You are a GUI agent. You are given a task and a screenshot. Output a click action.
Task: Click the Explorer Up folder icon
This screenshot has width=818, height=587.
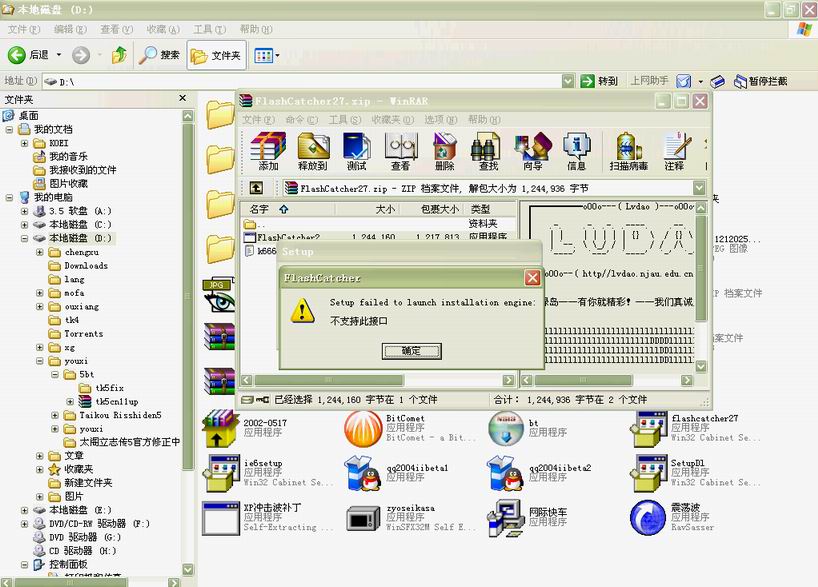pos(119,54)
